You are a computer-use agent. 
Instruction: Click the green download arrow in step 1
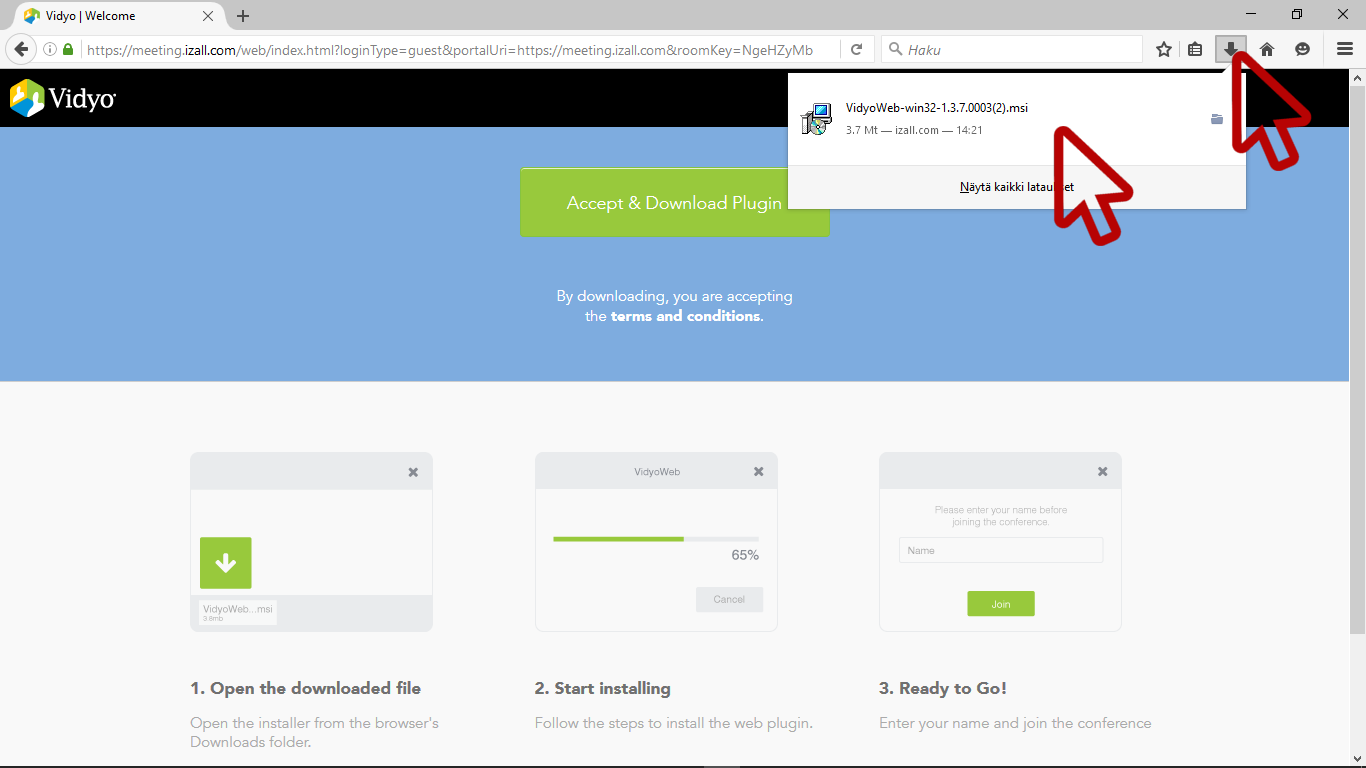pyautogui.click(x=226, y=563)
